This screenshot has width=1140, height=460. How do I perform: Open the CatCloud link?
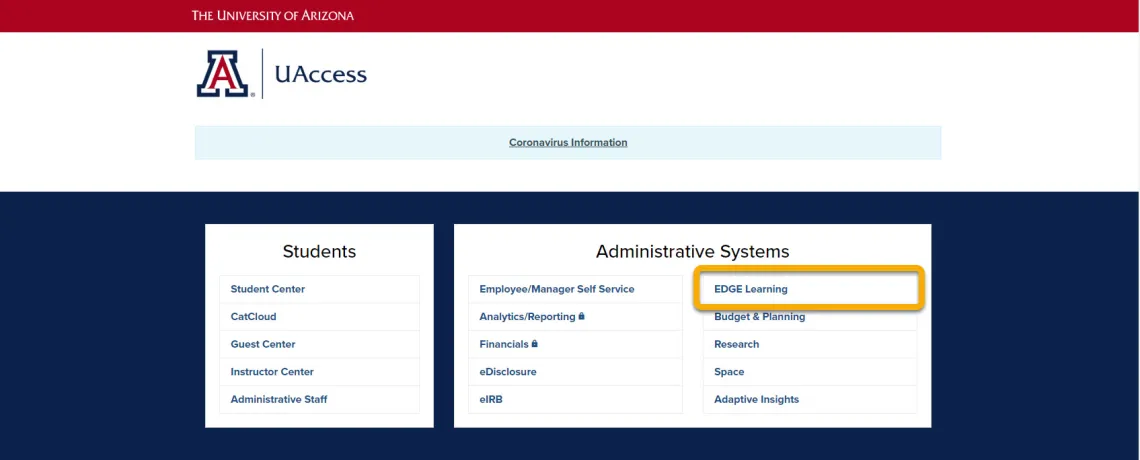(x=253, y=317)
